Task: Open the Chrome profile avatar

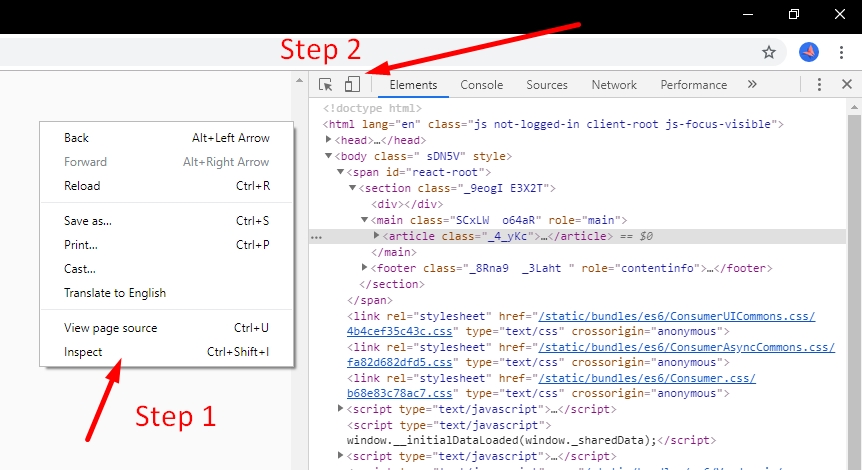Action: click(x=809, y=52)
